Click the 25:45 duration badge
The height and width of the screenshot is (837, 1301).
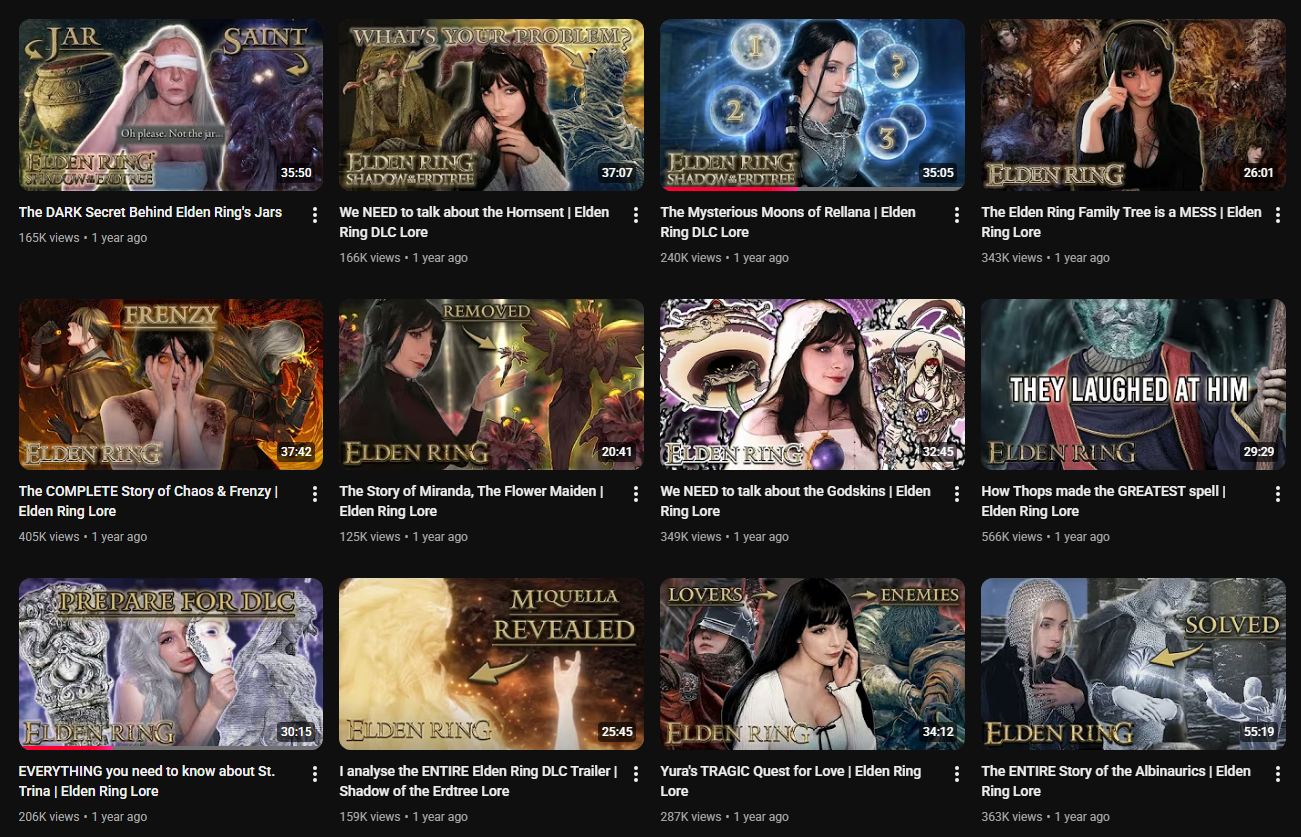click(617, 732)
